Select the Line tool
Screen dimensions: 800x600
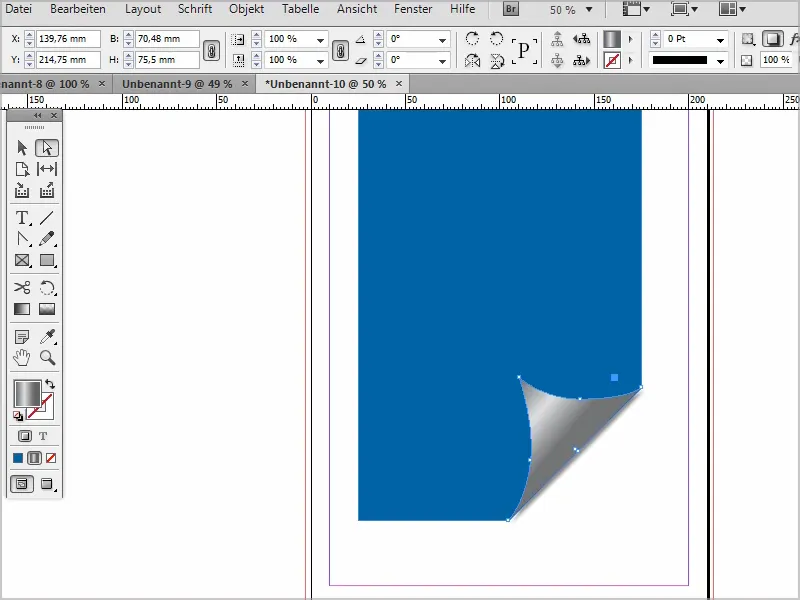tap(47, 218)
